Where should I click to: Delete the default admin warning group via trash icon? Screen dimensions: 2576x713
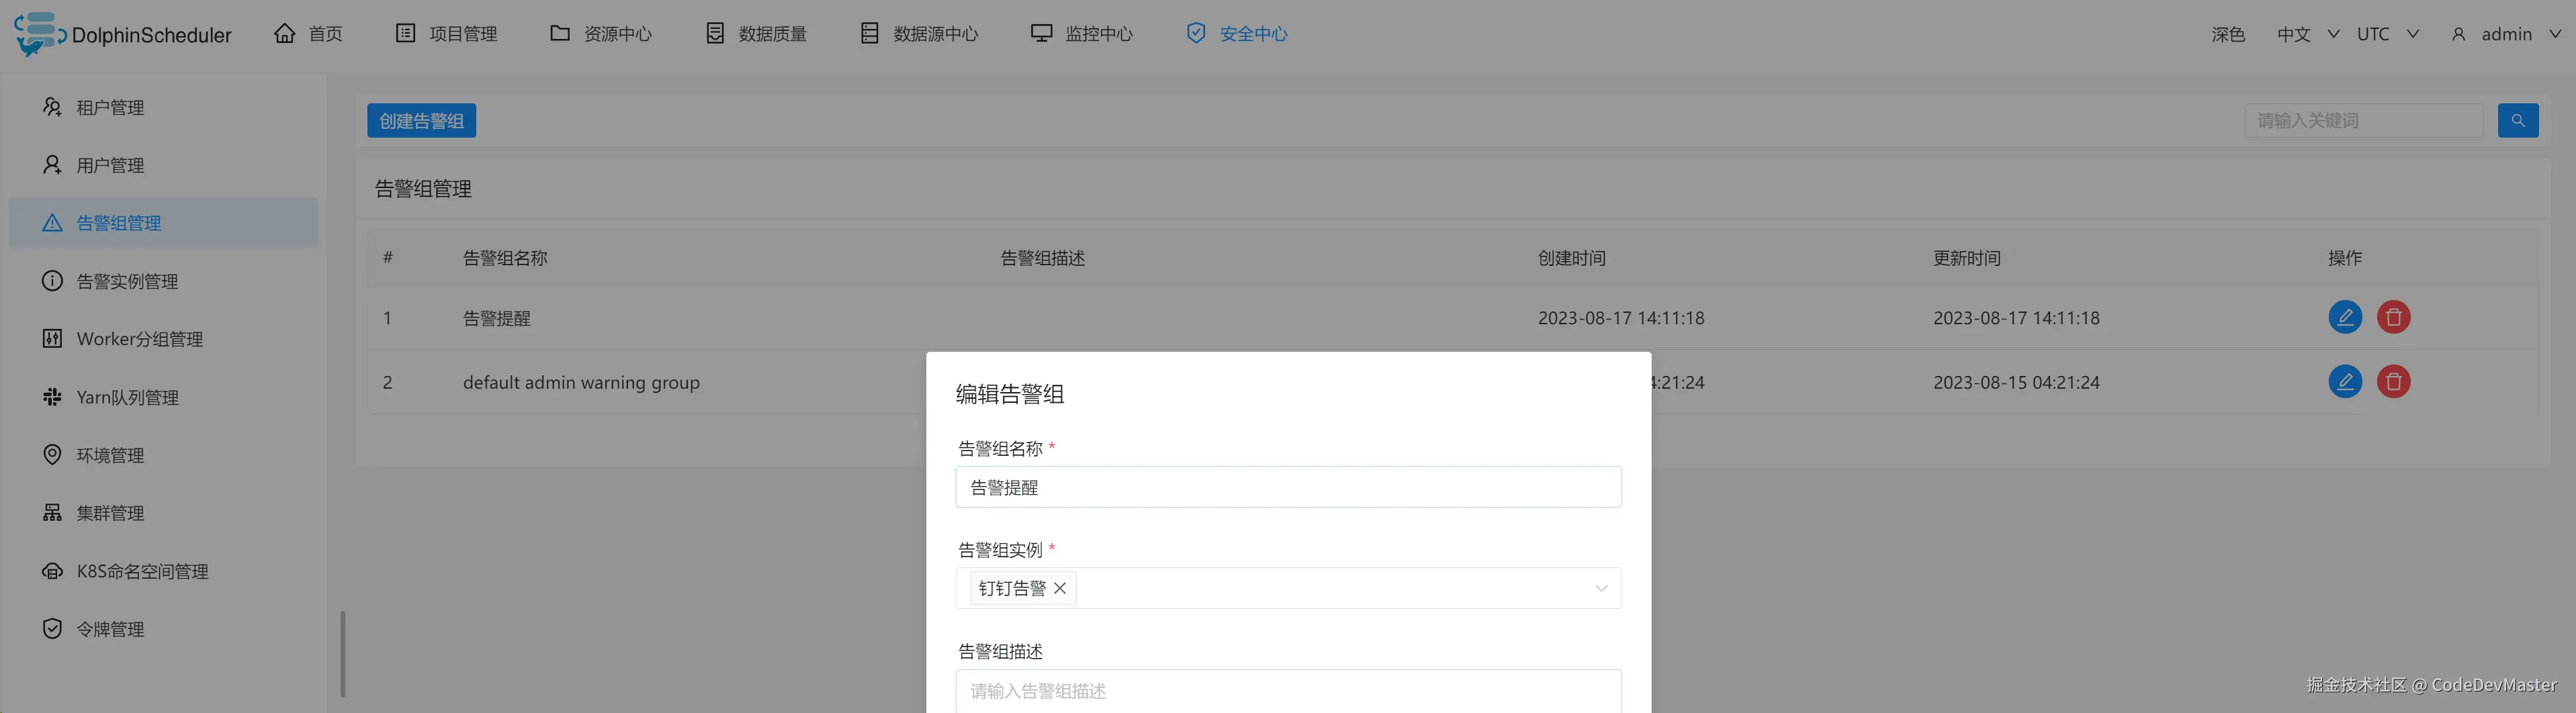coord(2393,381)
